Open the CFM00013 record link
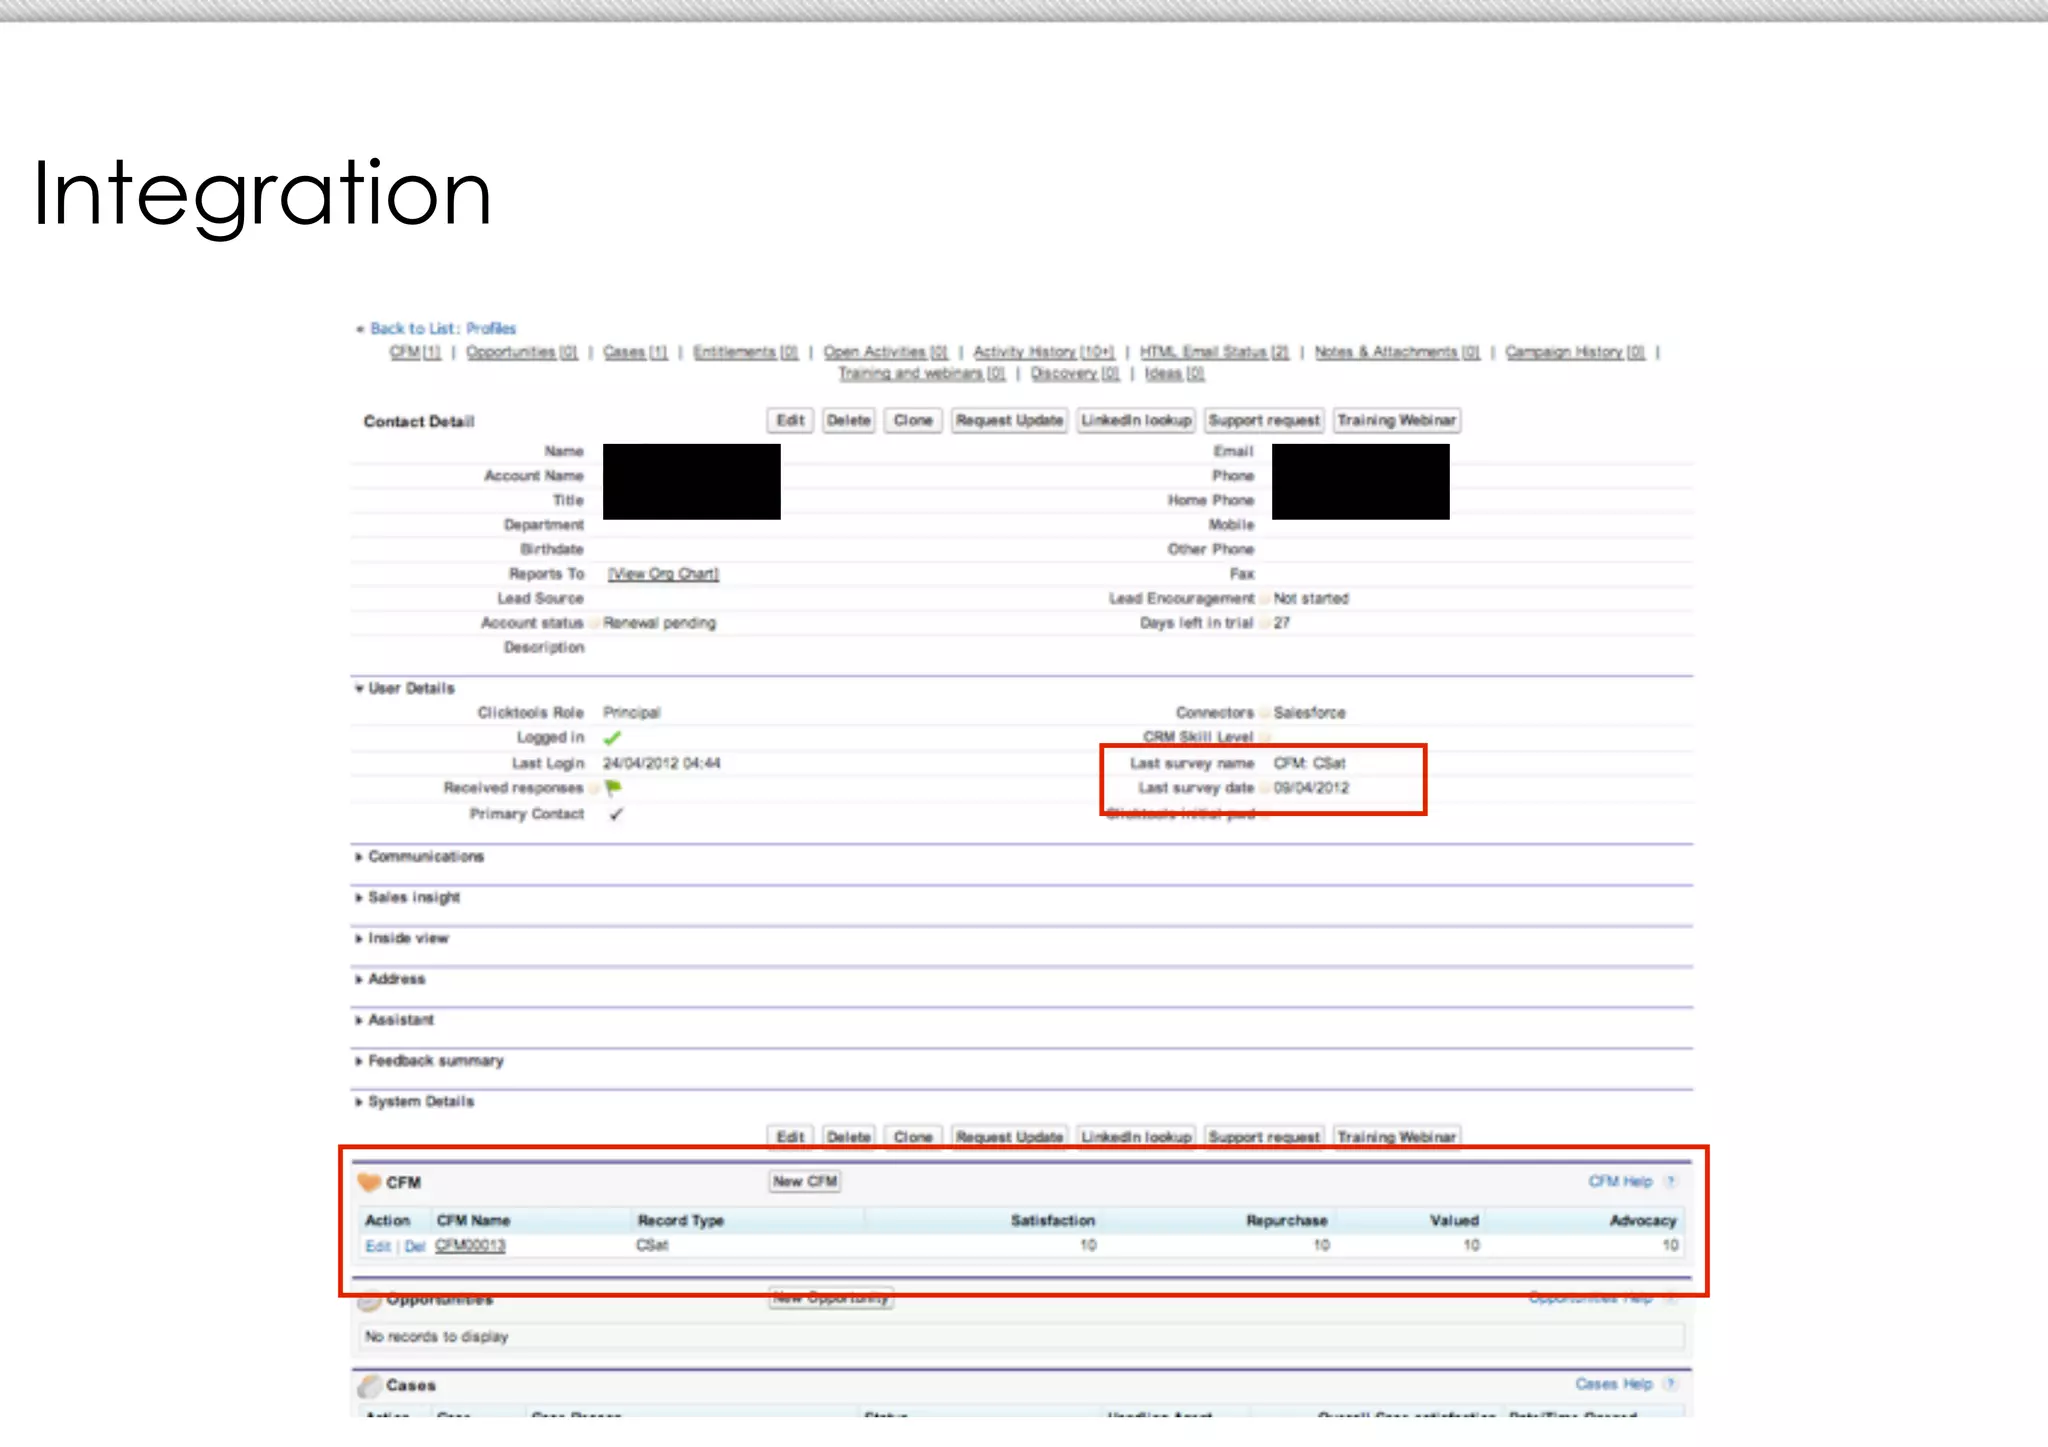Viewport: 2048px width, 1447px height. pyautogui.click(x=470, y=1246)
